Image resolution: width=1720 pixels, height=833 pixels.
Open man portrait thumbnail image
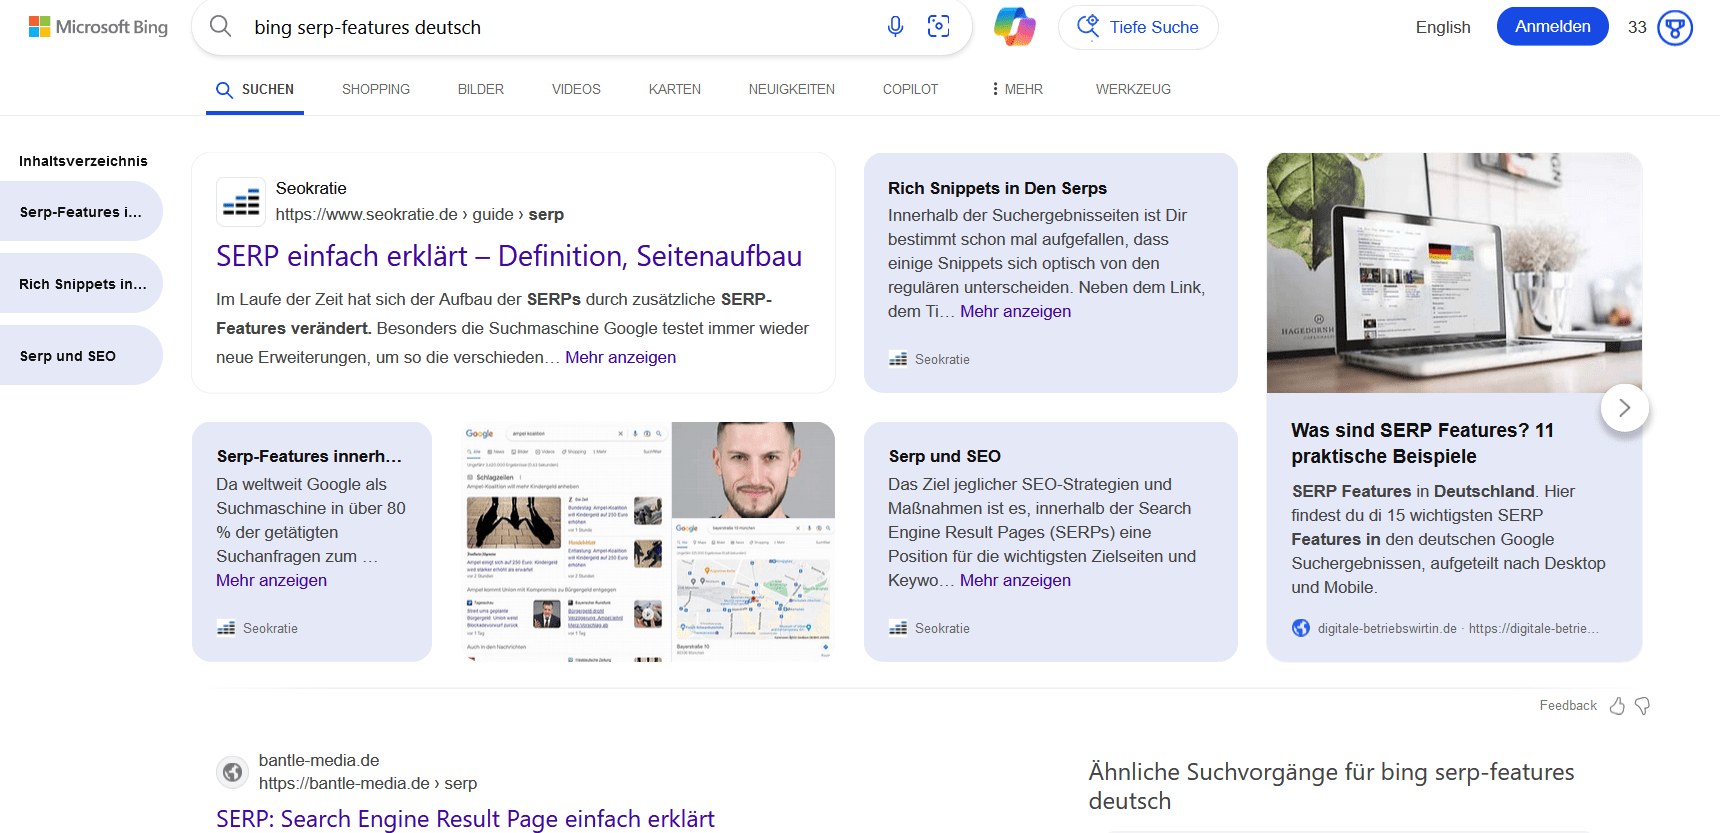click(x=753, y=469)
